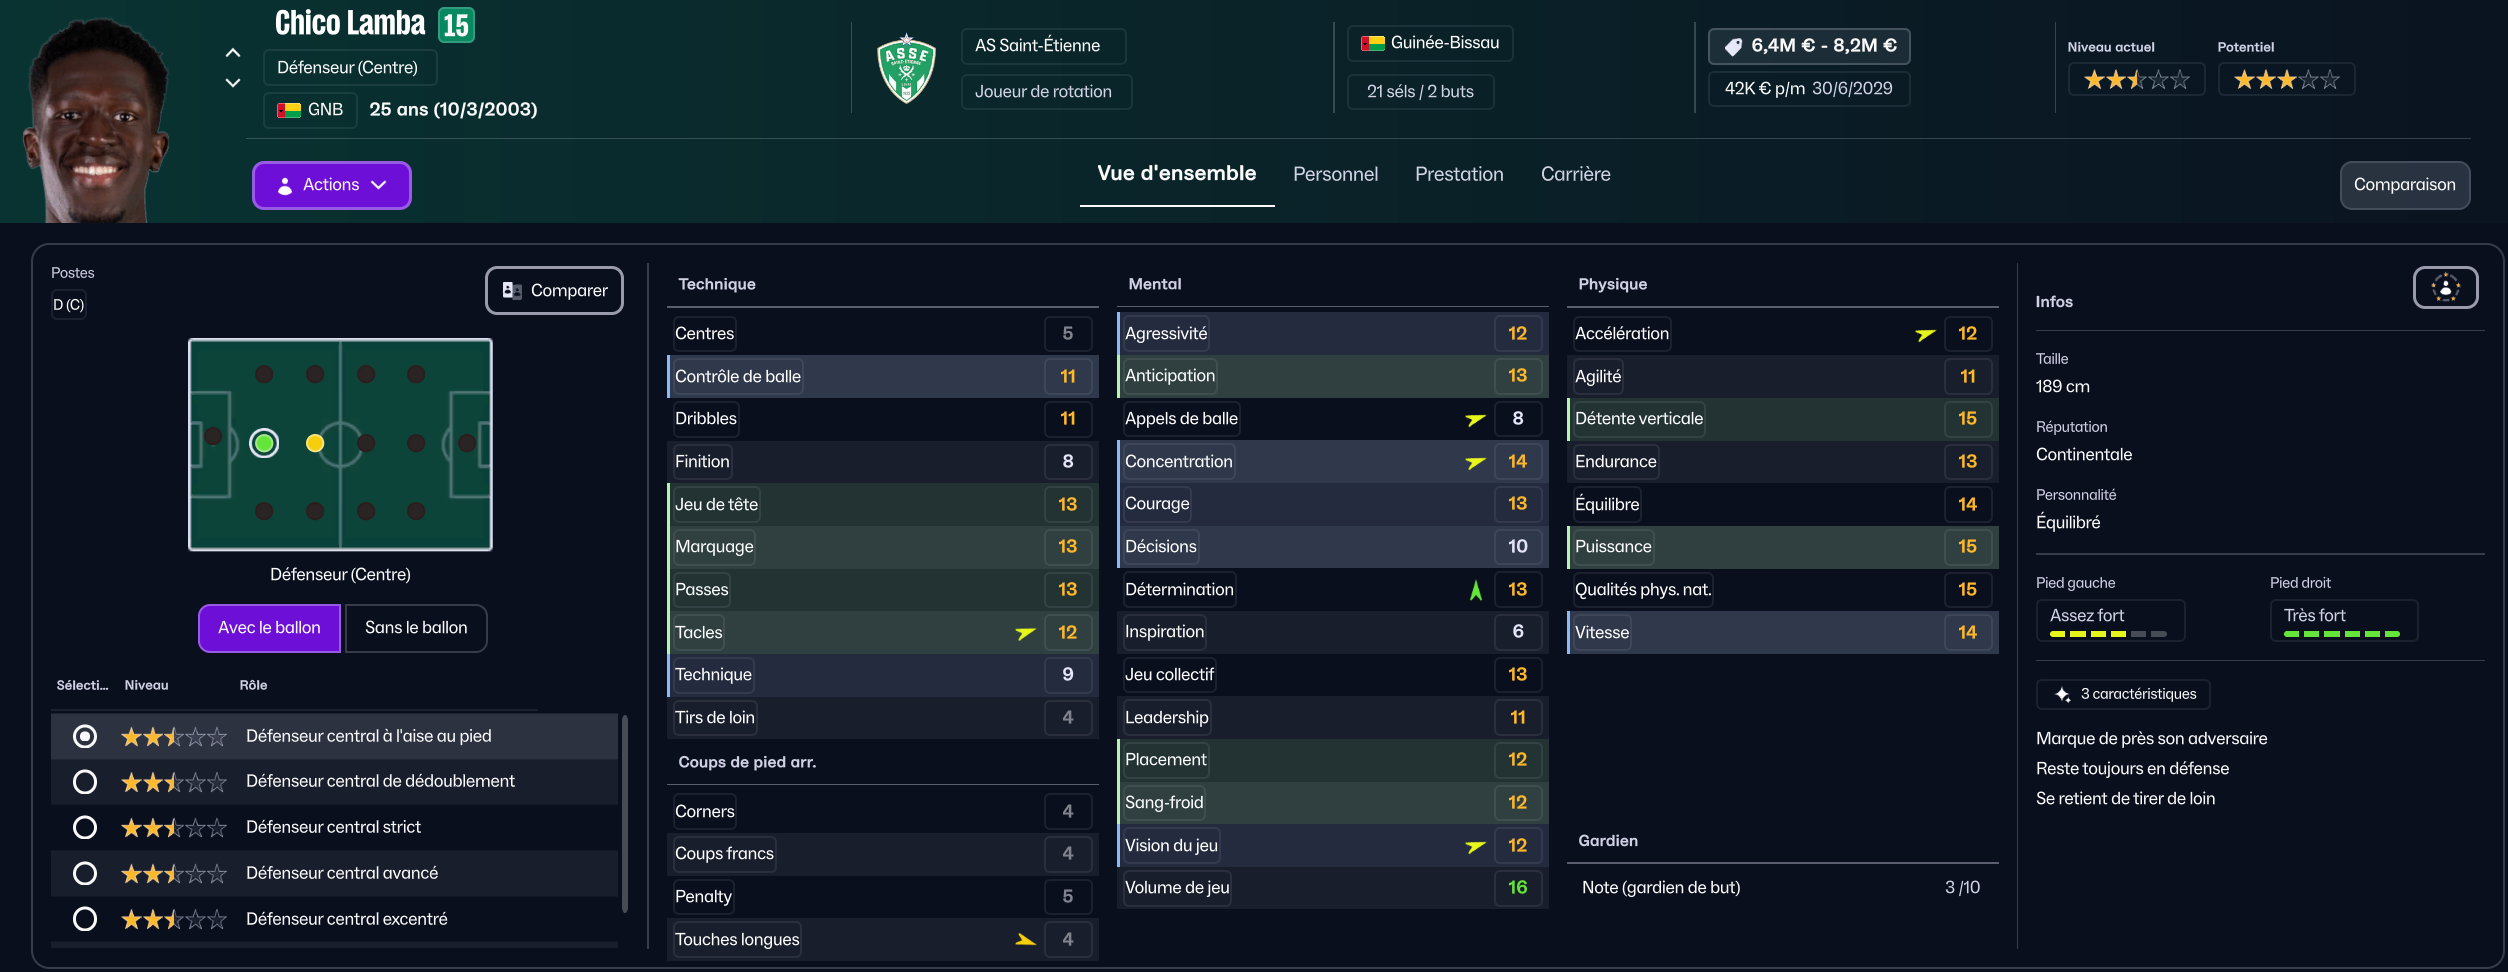Viewport: 2508px width, 972px height.
Task: Select Défenseur central avancé role radio
Action: point(85,874)
